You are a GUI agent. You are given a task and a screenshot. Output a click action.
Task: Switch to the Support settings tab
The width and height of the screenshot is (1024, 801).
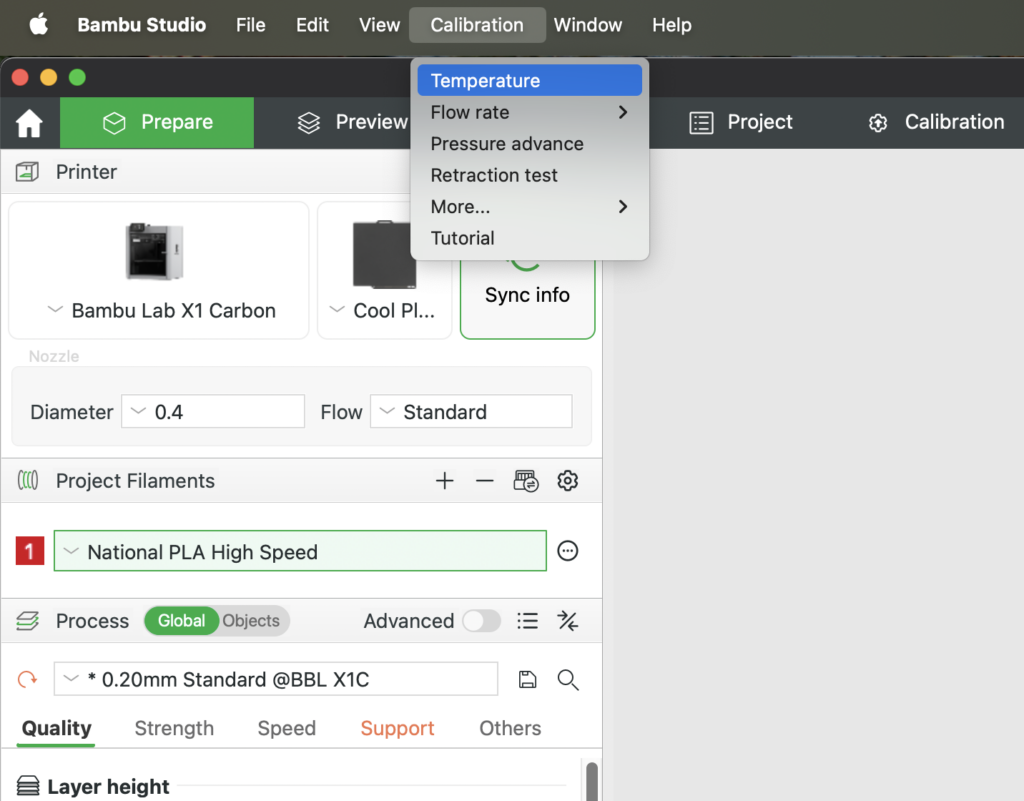(397, 728)
